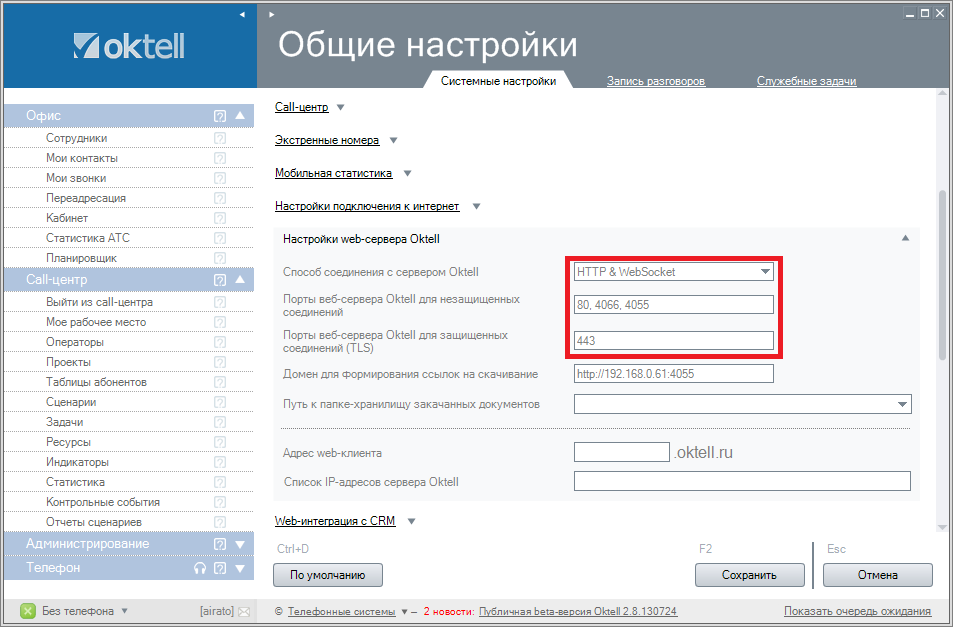Expand the Администрирование section
Viewport: 953px width, 627px height.
pos(240,544)
